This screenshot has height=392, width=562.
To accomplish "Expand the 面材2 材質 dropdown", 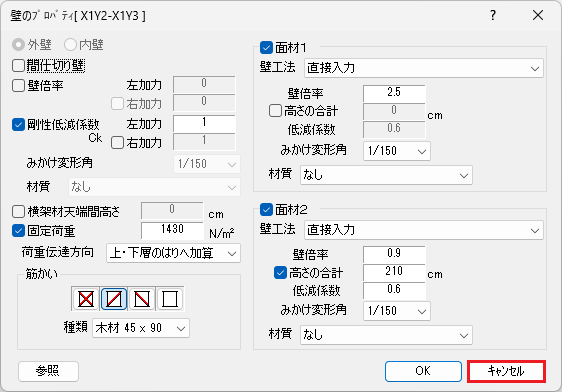I will [386, 335].
